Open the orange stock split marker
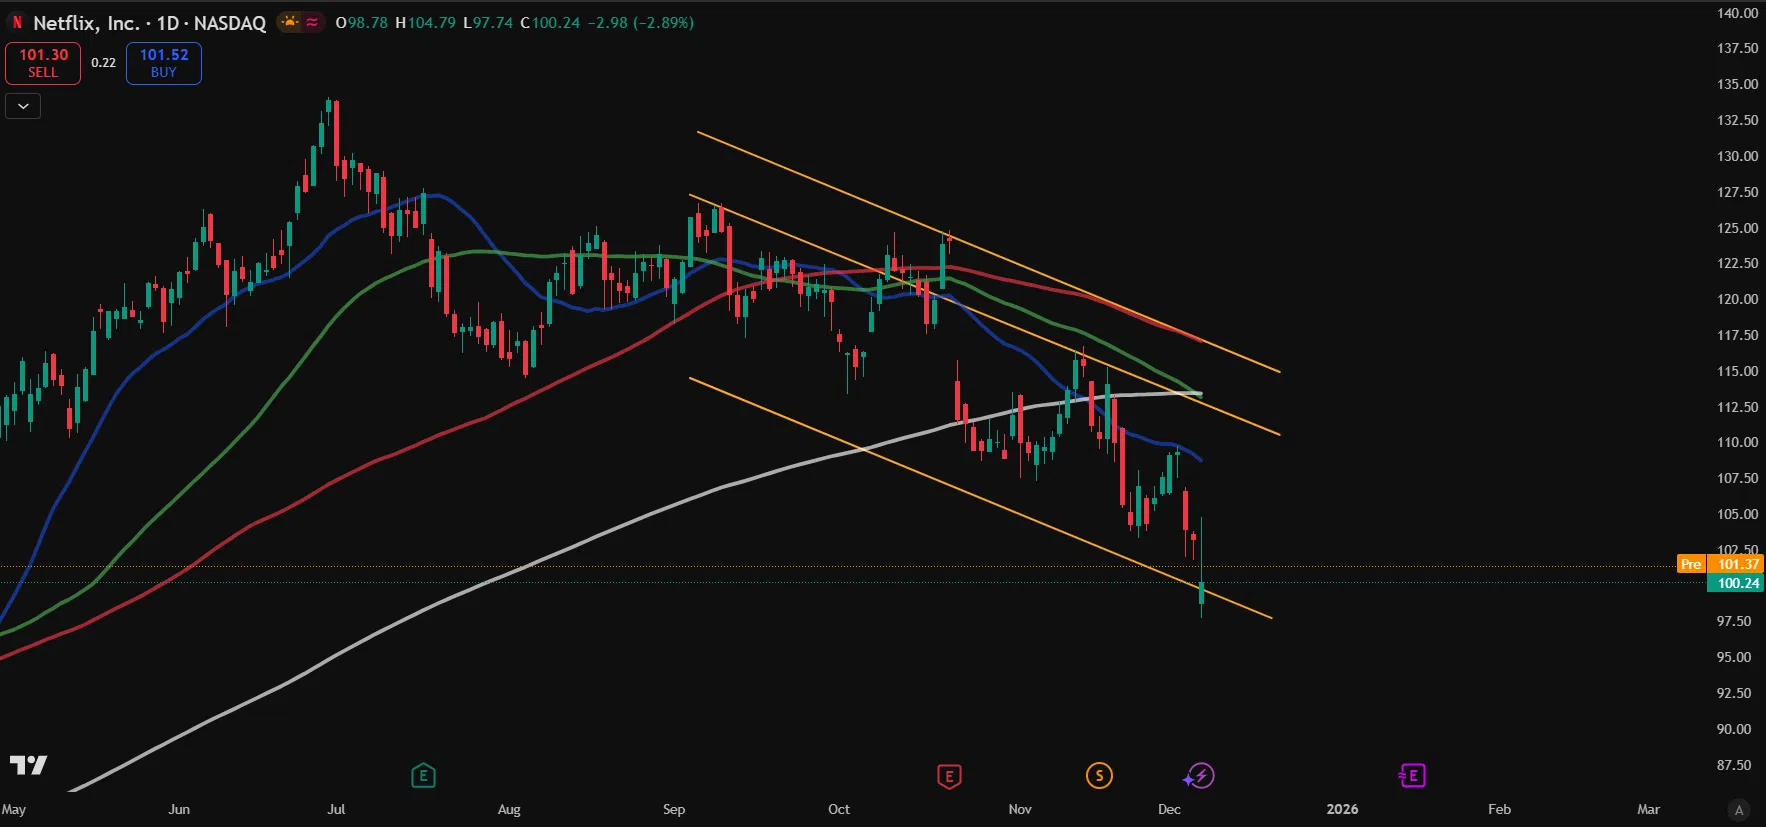Image resolution: width=1766 pixels, height=827 pixels. 1099,776
